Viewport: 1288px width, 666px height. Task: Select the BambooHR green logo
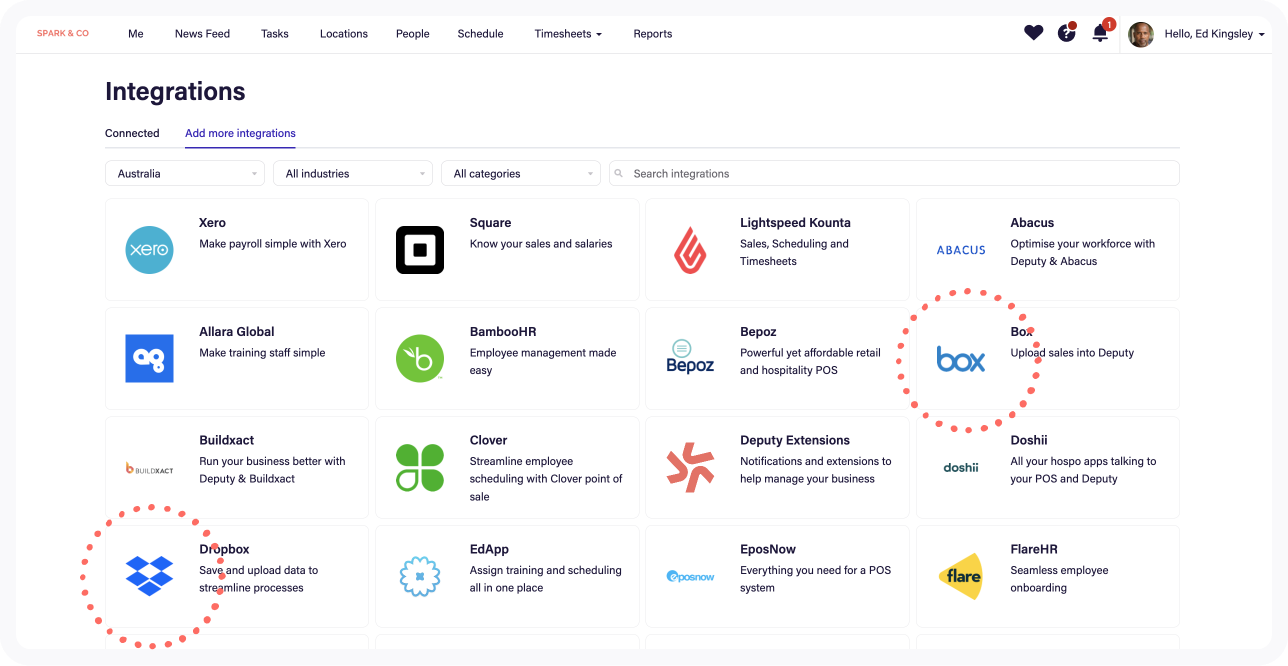coord(420,359)
